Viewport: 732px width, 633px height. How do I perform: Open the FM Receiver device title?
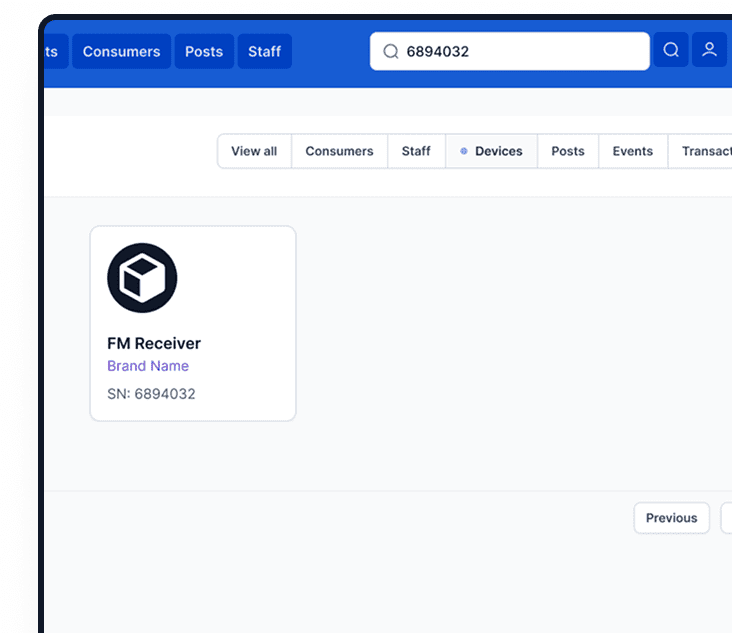coord(154,344)
